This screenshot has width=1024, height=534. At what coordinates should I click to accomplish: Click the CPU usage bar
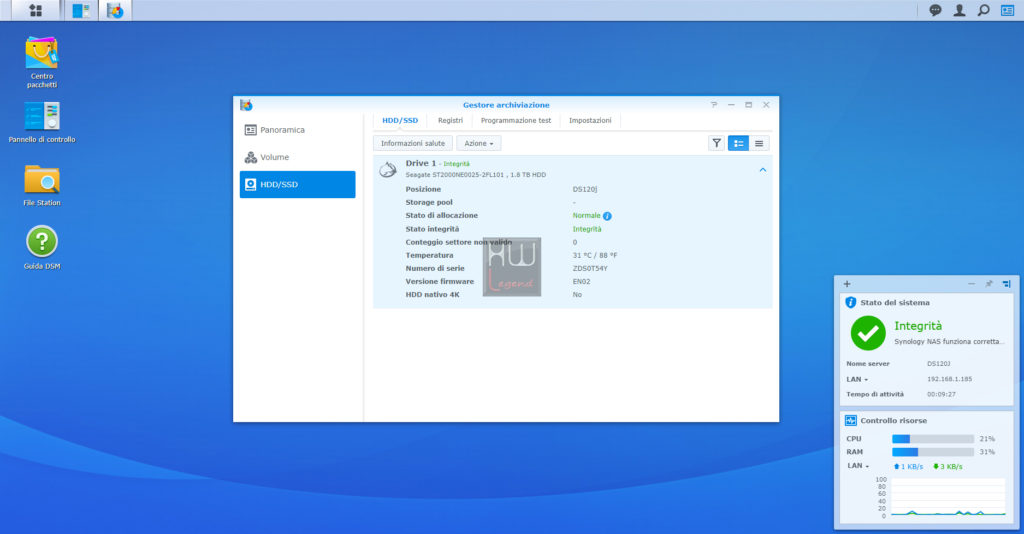(933, 439)
